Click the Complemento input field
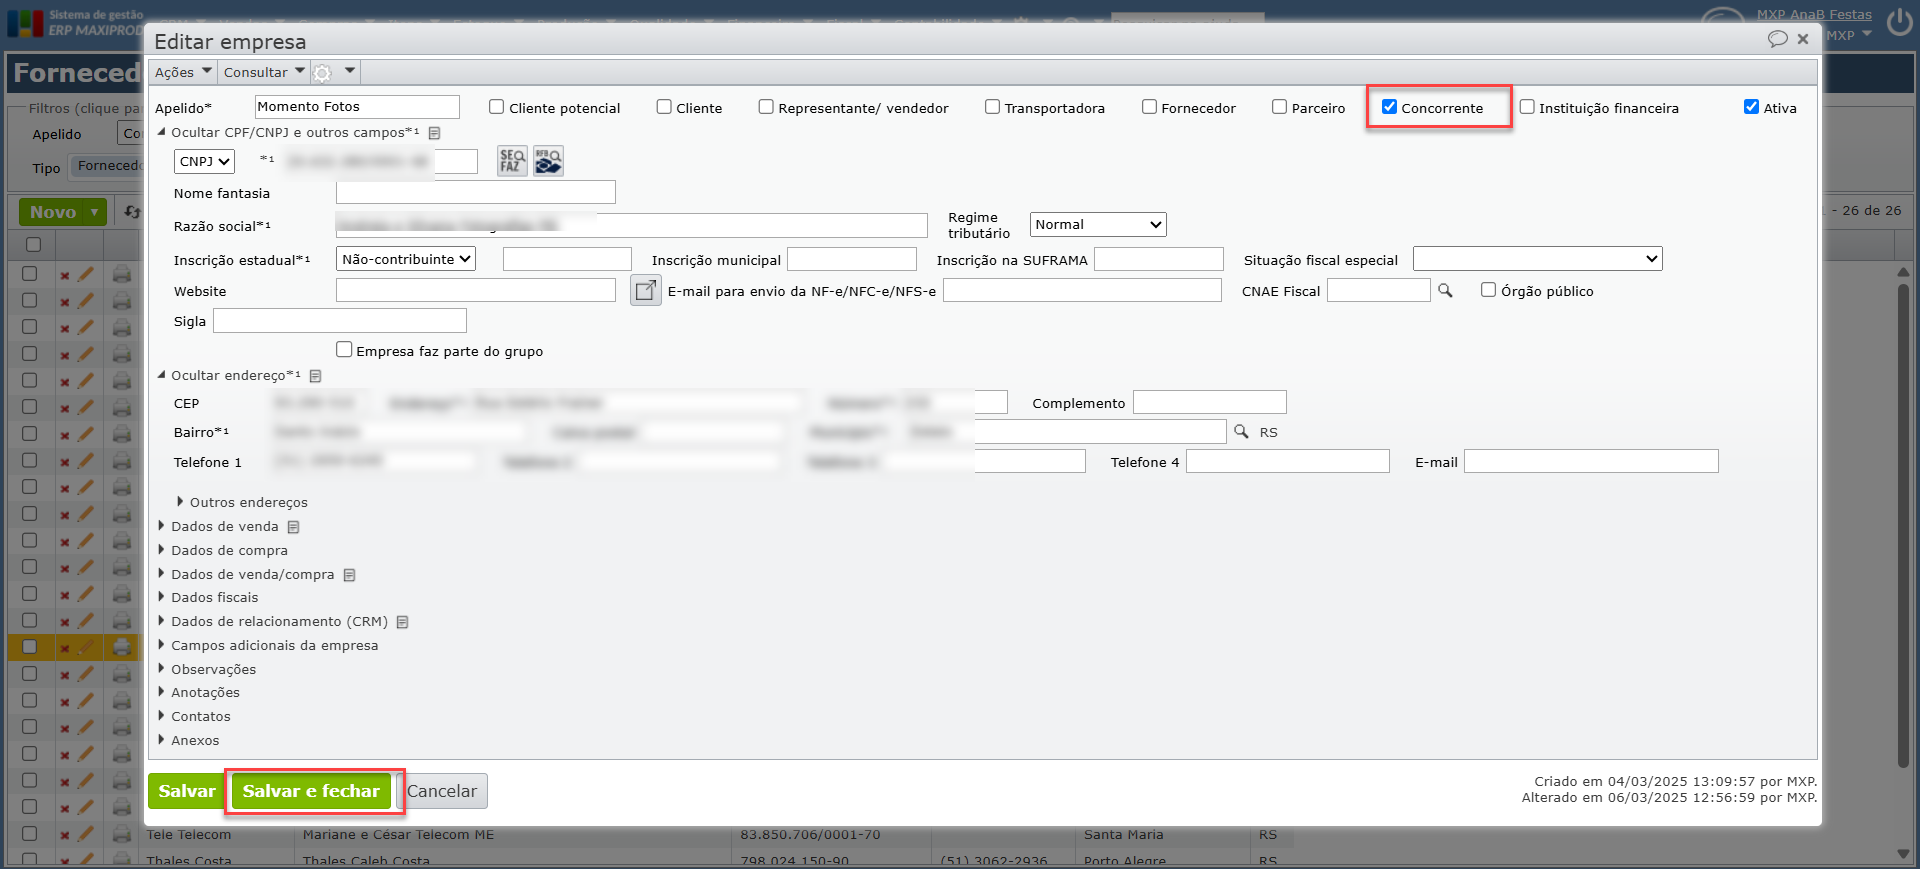The image size is (1920, 869). point(1210,402)
